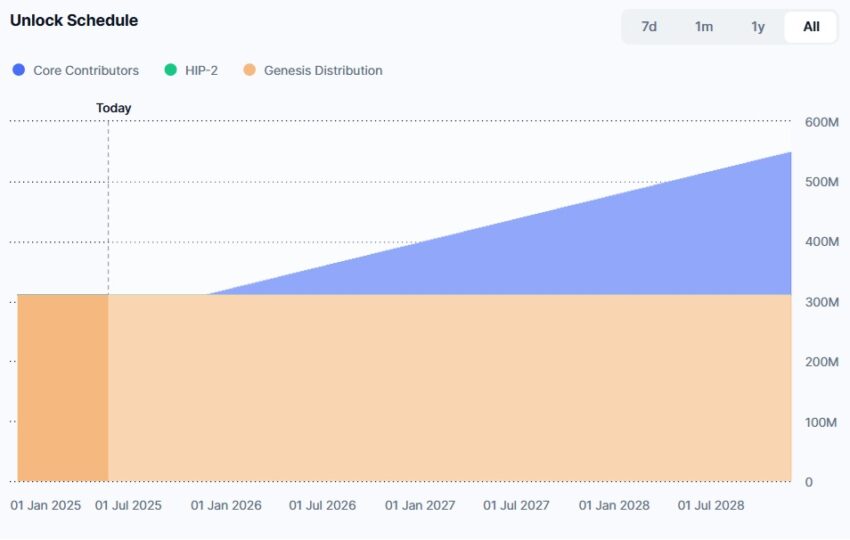The height and width of the screenshot is (540, 850).
Task: Click the Unlock Schedule heading
Action: pos(74,21)
